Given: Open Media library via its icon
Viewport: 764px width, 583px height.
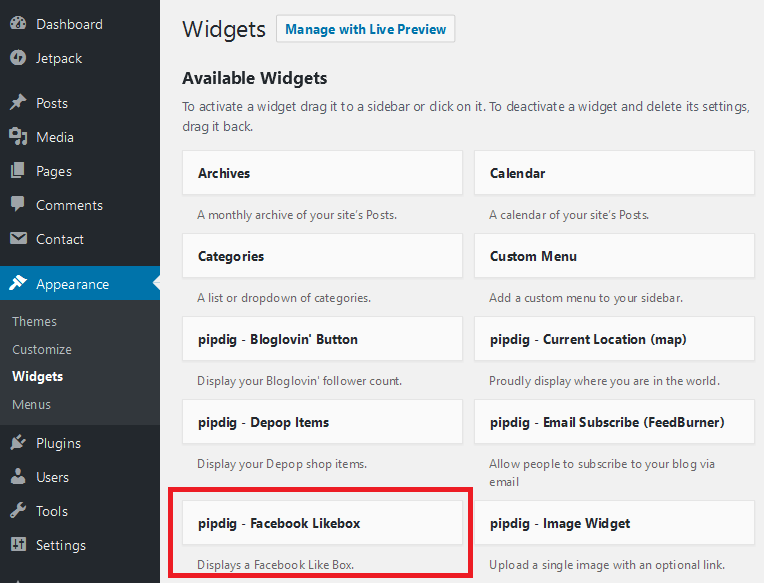Looking at the screenshot, I should point(18,136).
